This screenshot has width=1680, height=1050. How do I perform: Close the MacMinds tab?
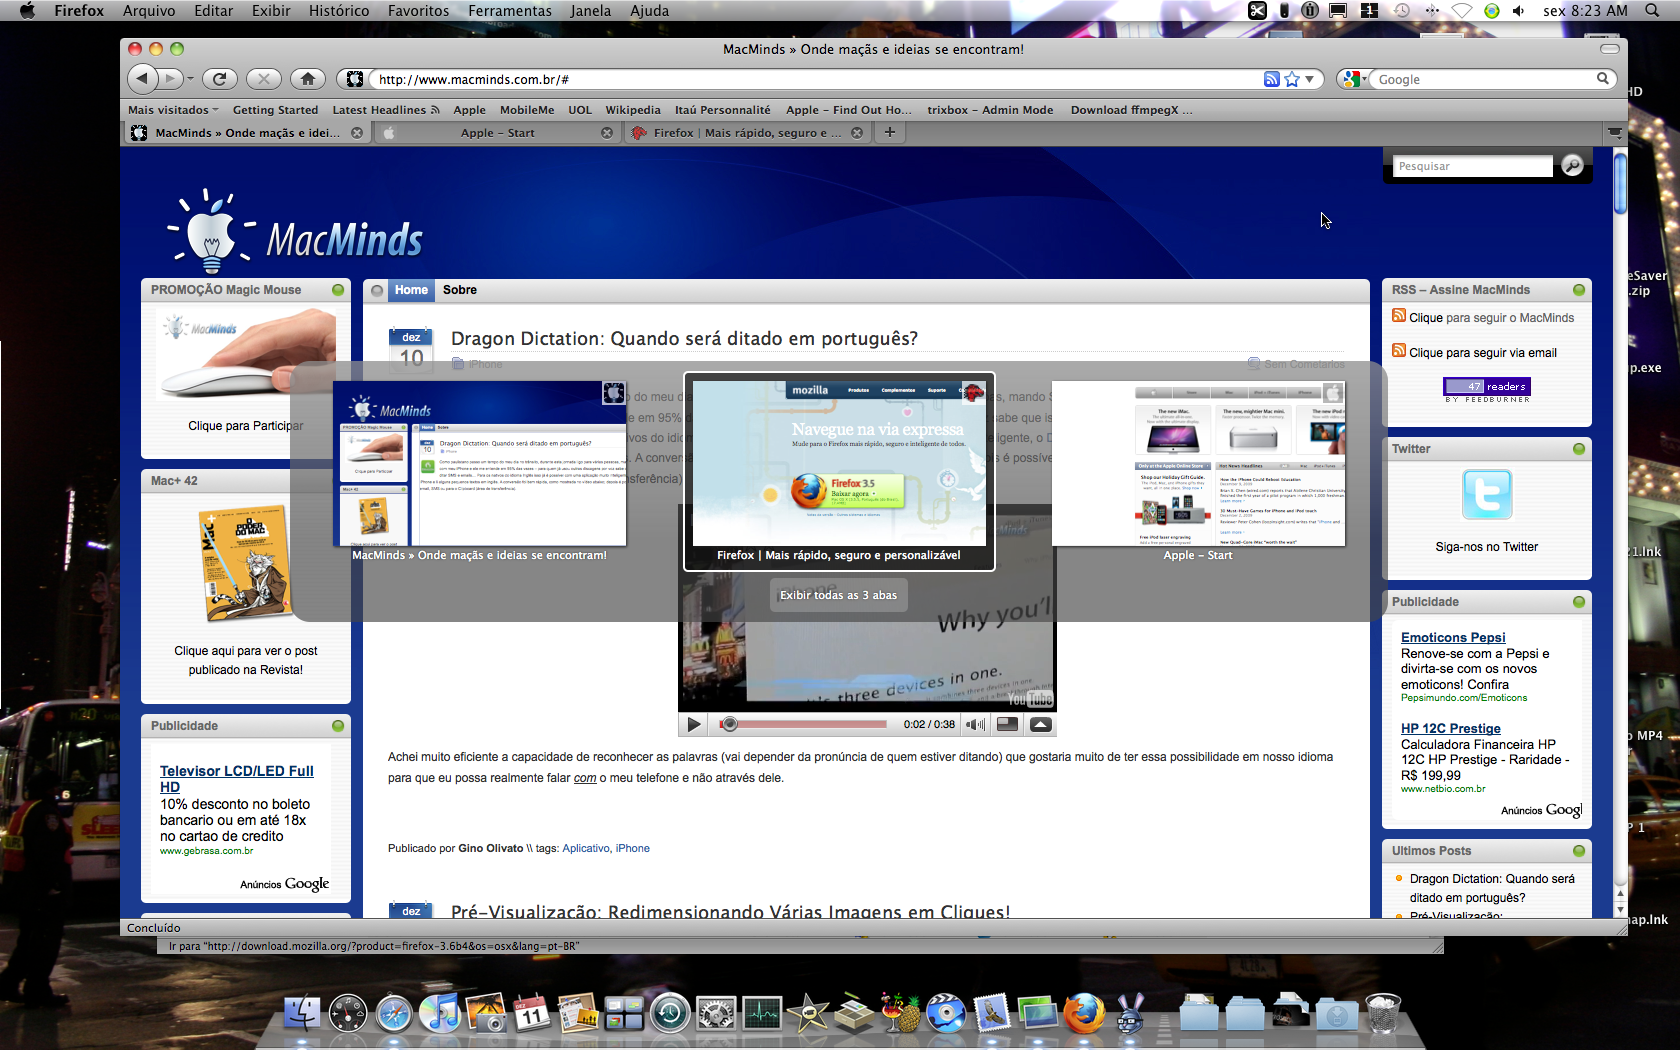357,133
